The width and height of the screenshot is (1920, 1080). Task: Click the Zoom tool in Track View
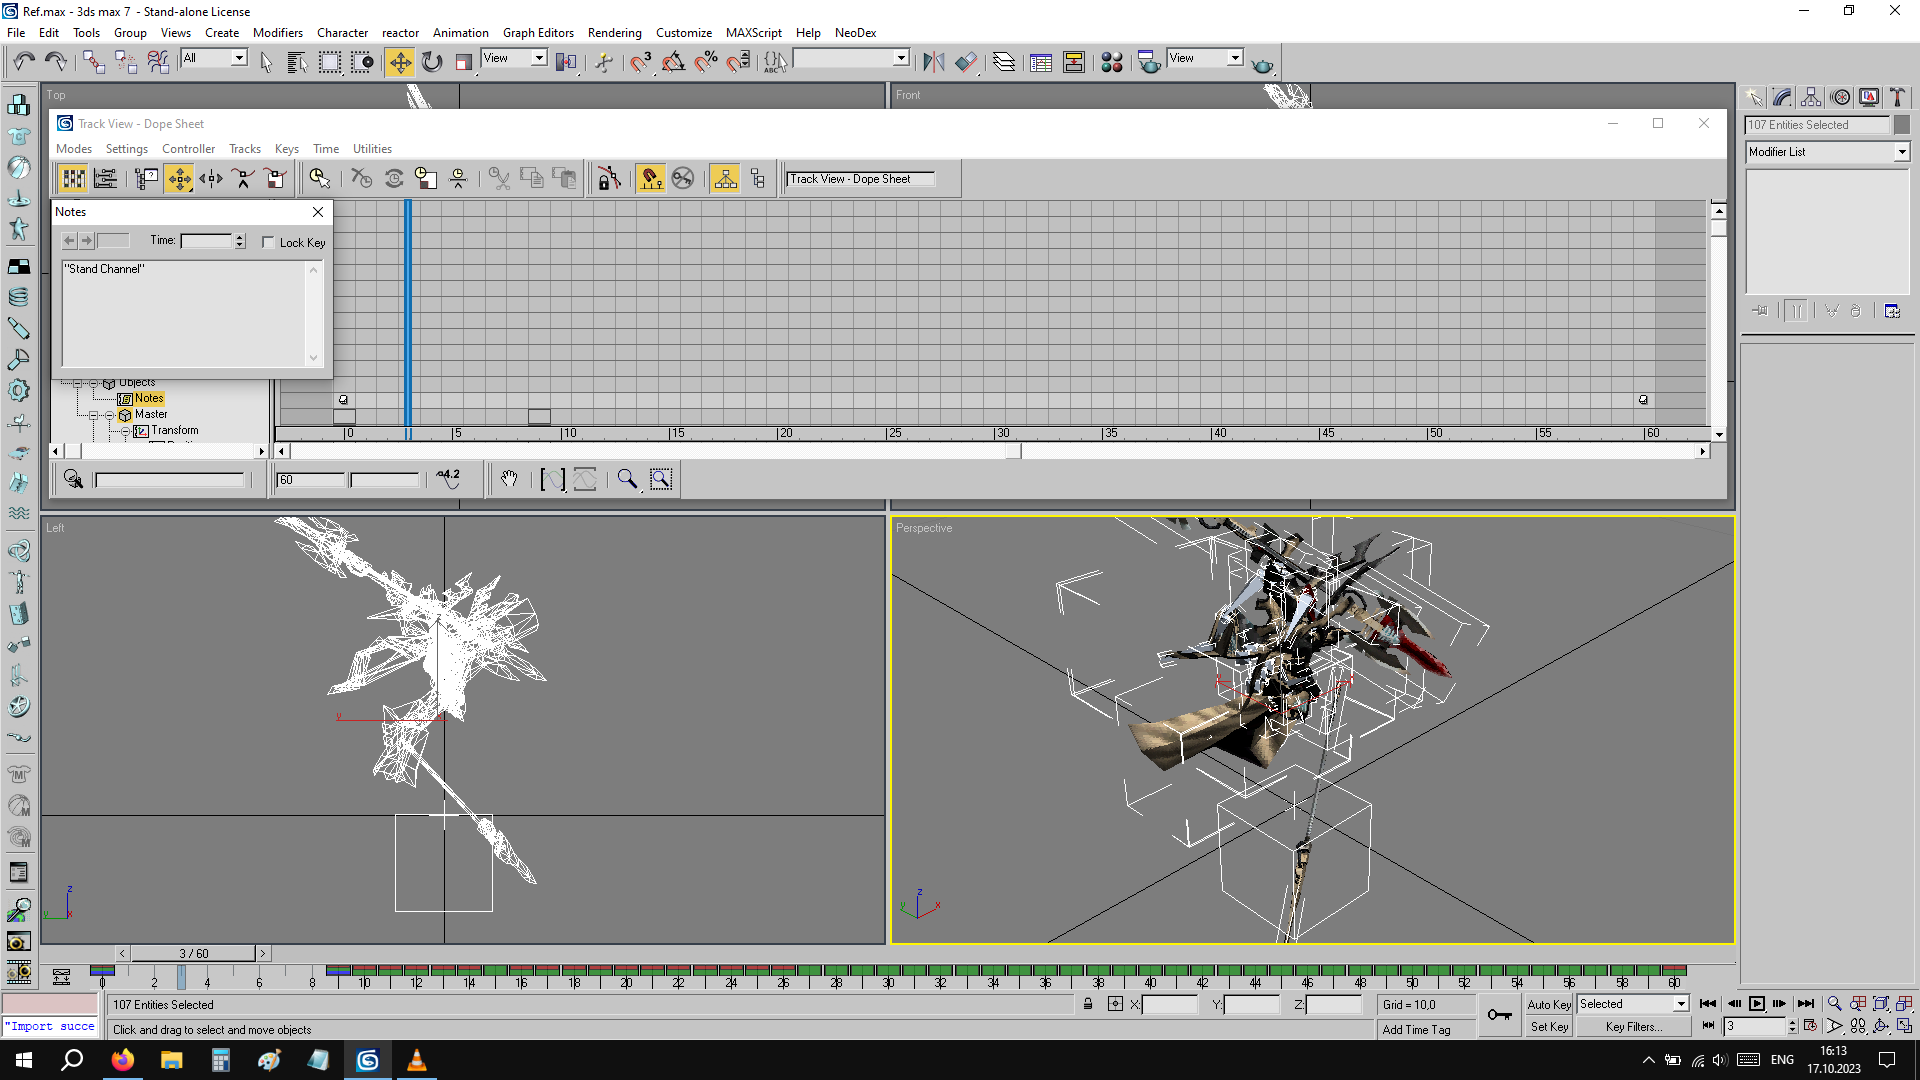coord(627,479)
